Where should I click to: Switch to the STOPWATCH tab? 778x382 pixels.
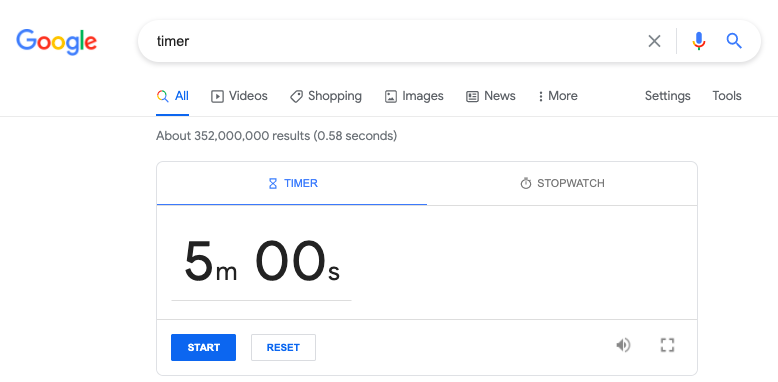[562, 184]
